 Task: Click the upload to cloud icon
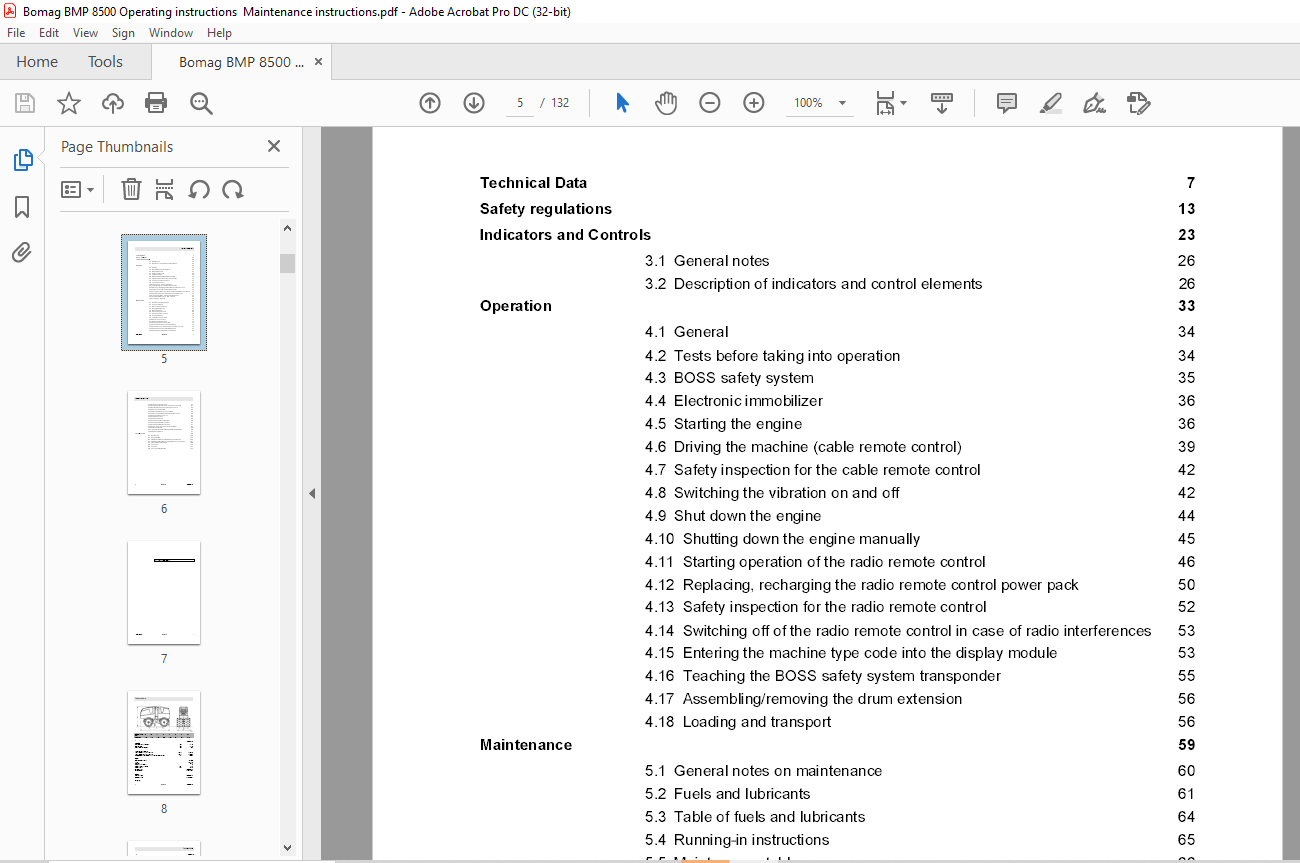tap(113, 103)
